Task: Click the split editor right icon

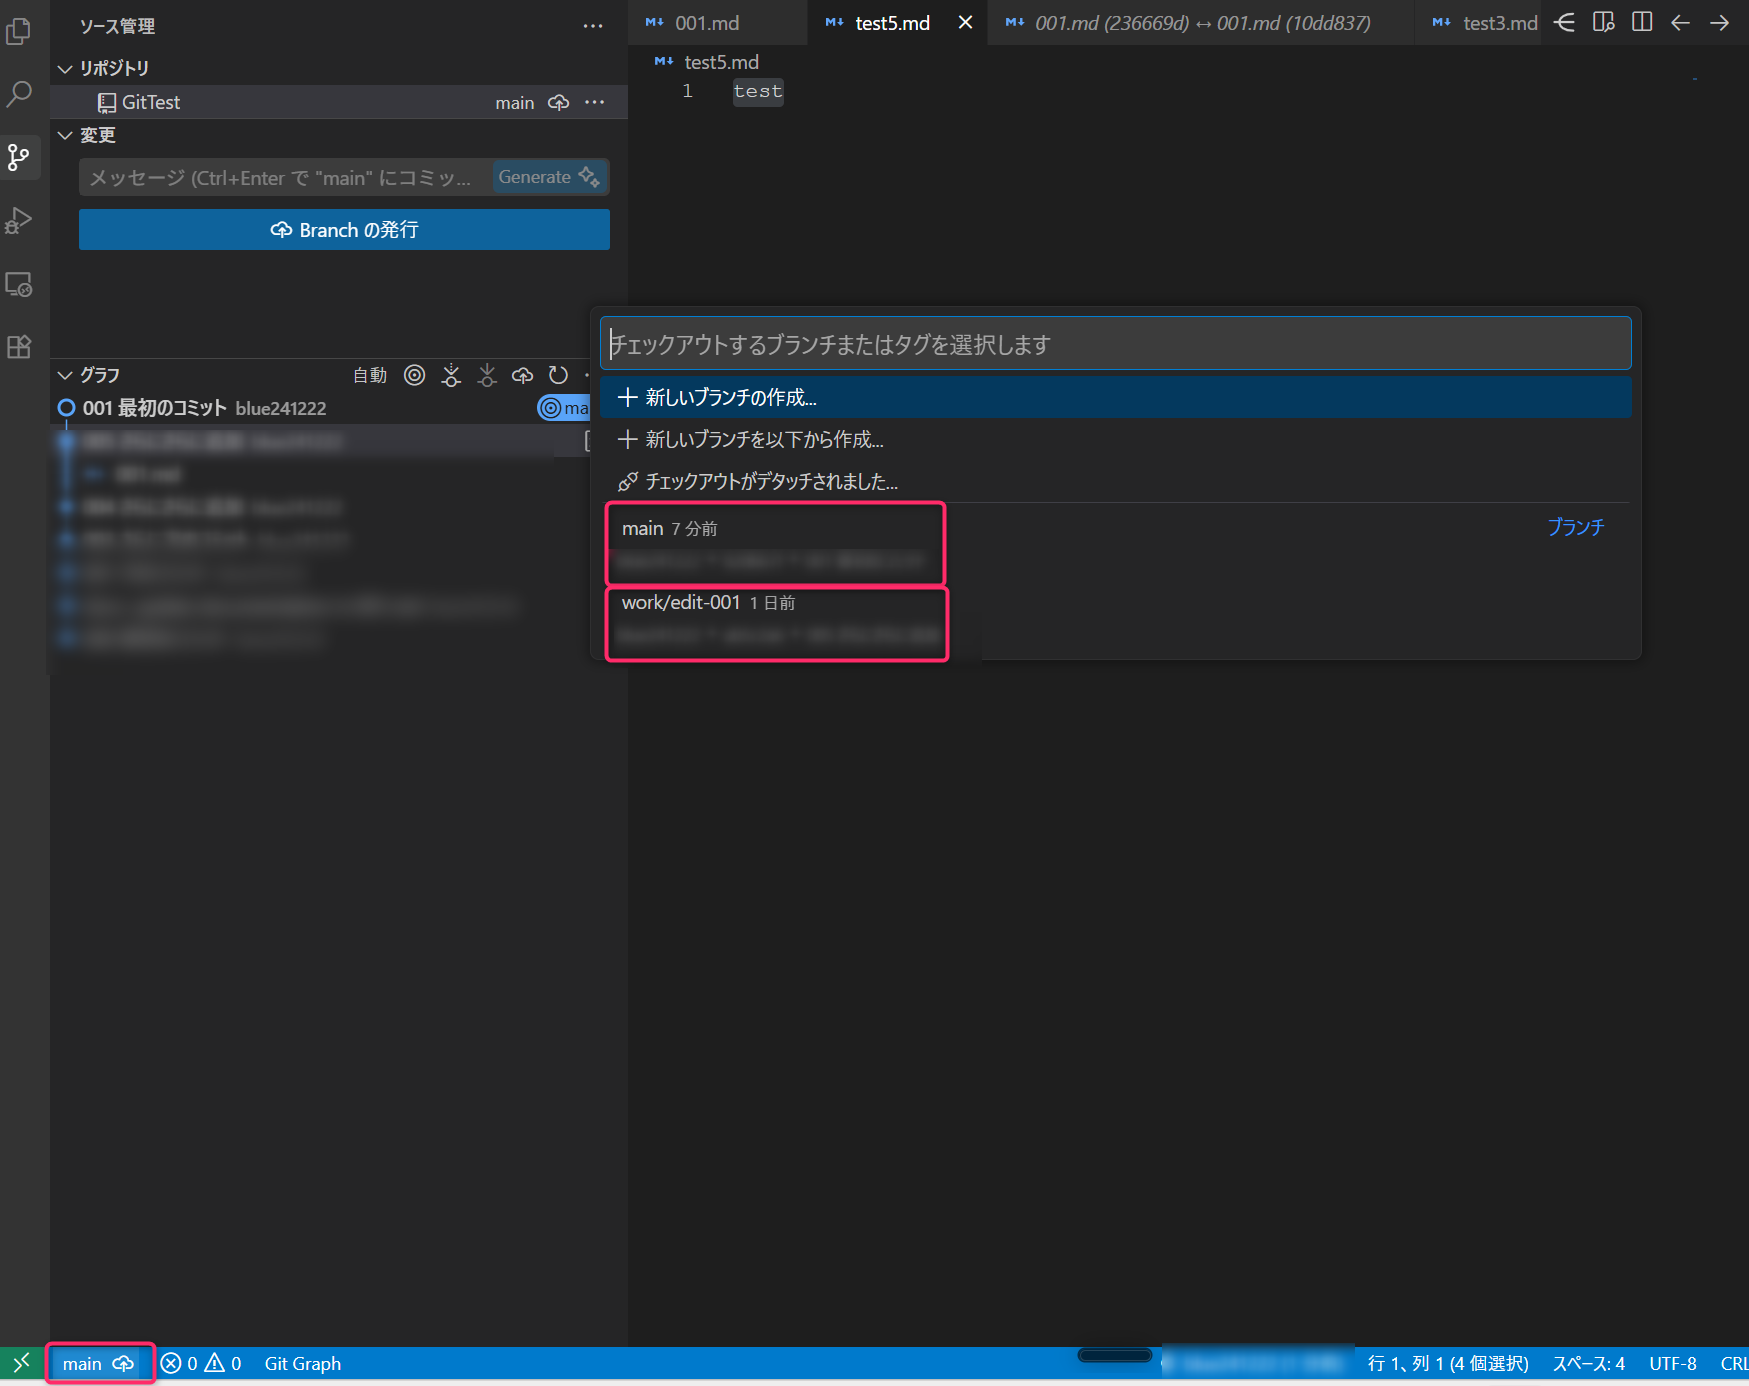Action: click(1642, 22)
